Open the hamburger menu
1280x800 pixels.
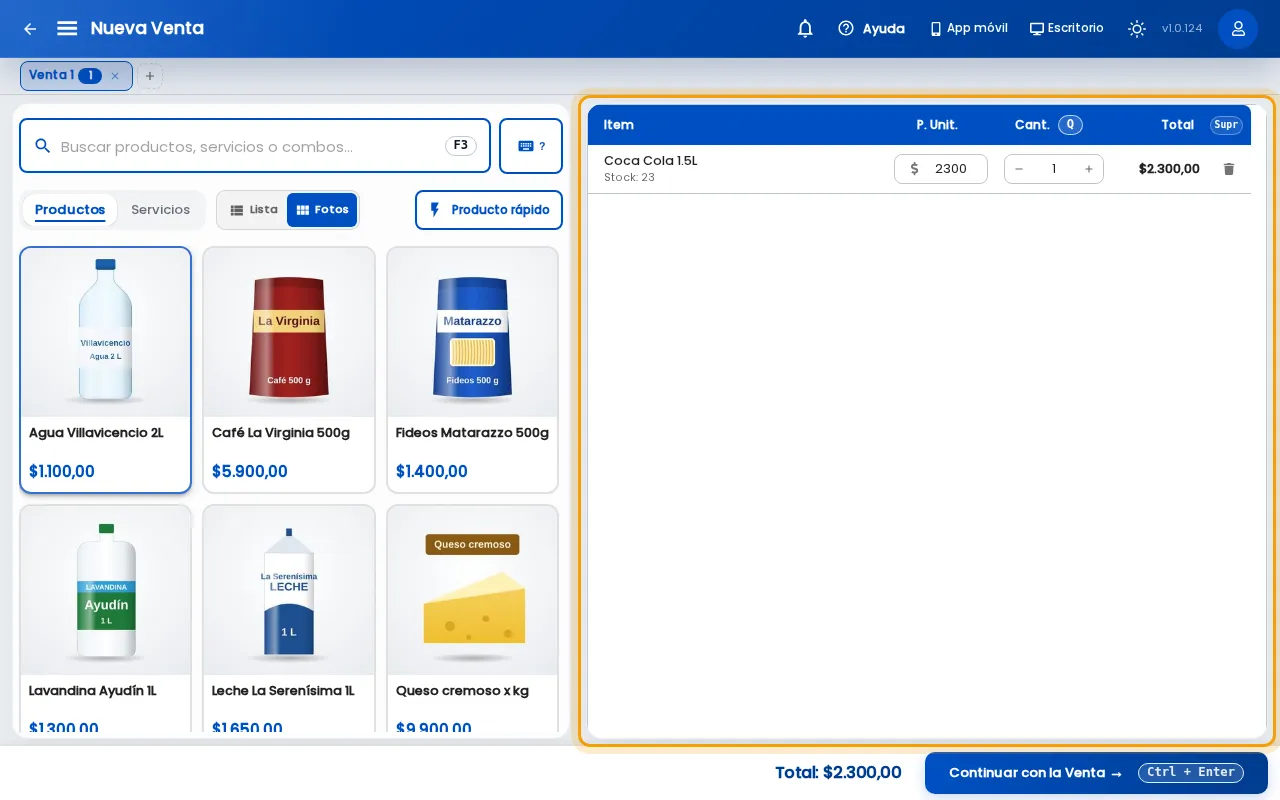coord(67,28)
